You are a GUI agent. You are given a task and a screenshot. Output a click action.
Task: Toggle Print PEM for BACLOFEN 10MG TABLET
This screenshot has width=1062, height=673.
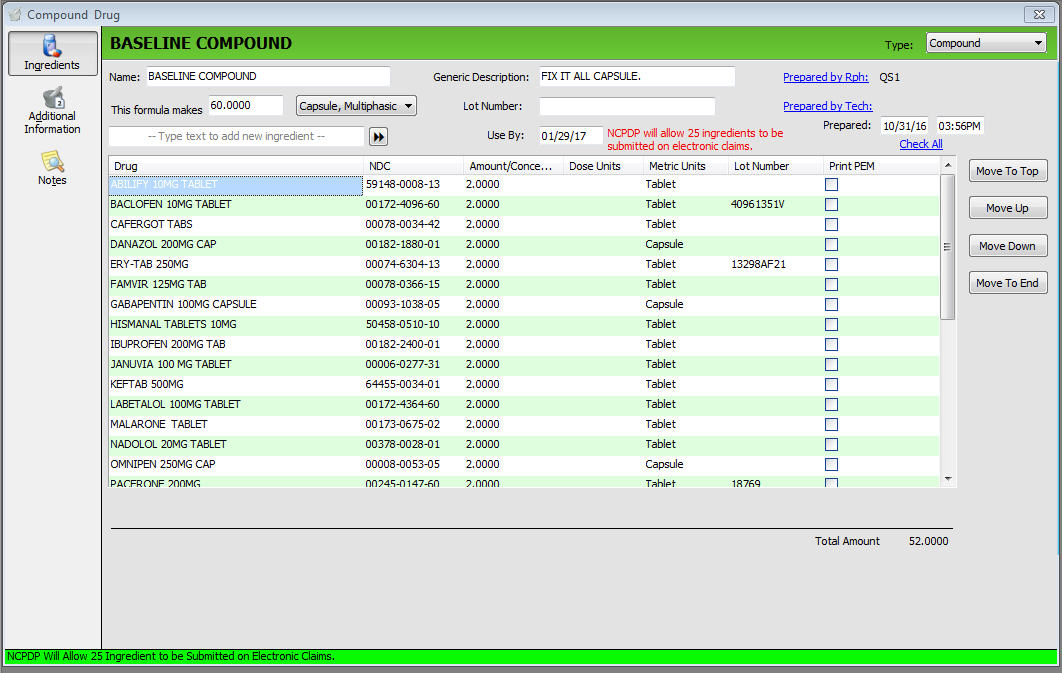tap(832, 204)
